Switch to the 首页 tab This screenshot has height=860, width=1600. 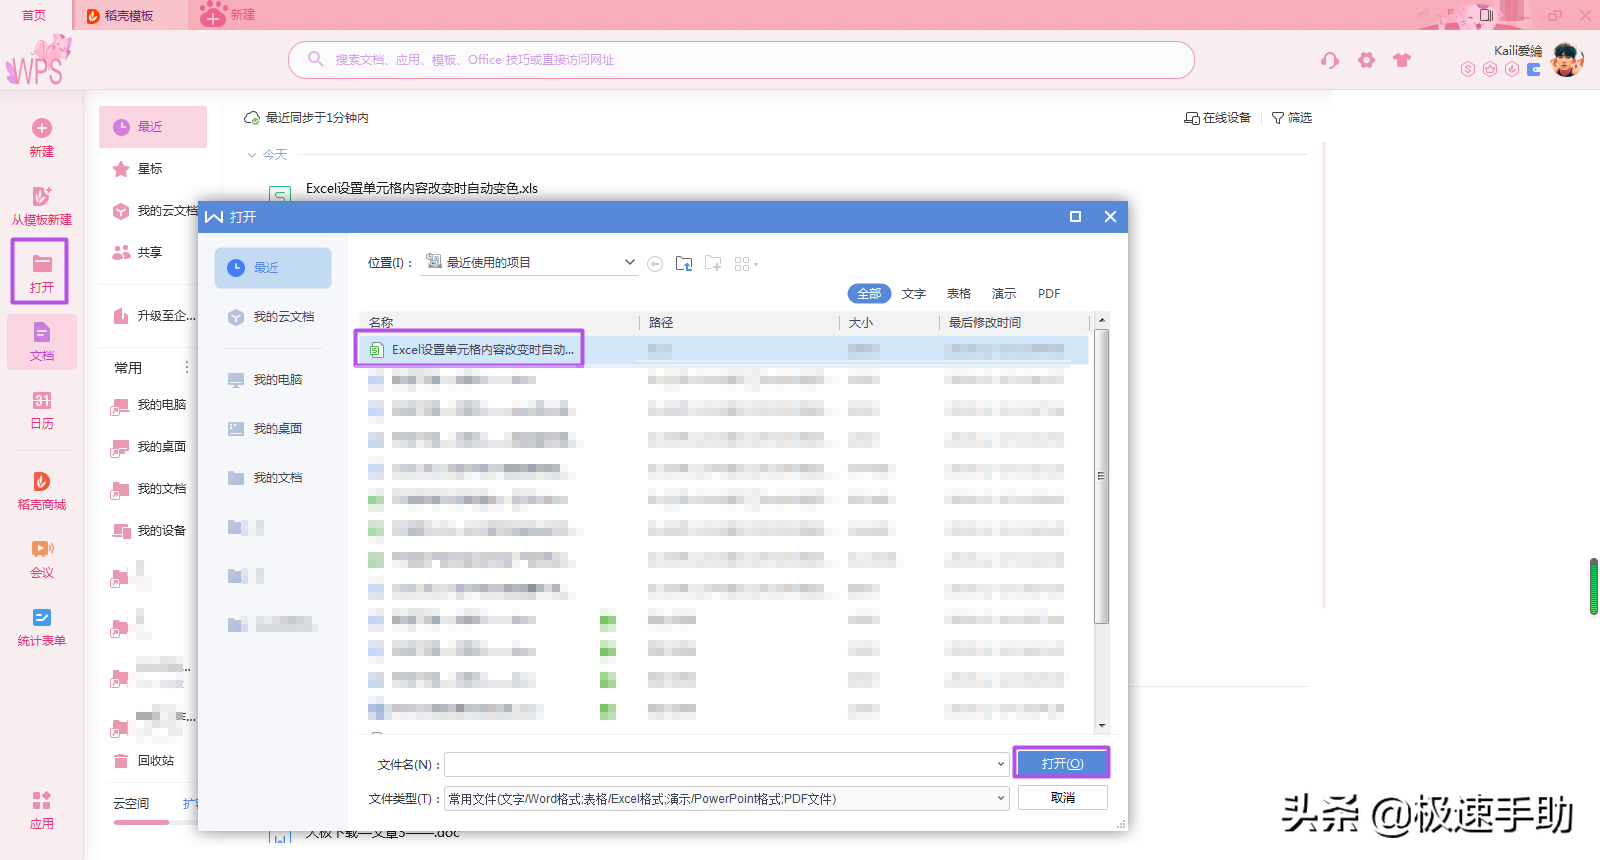(34, 15)
